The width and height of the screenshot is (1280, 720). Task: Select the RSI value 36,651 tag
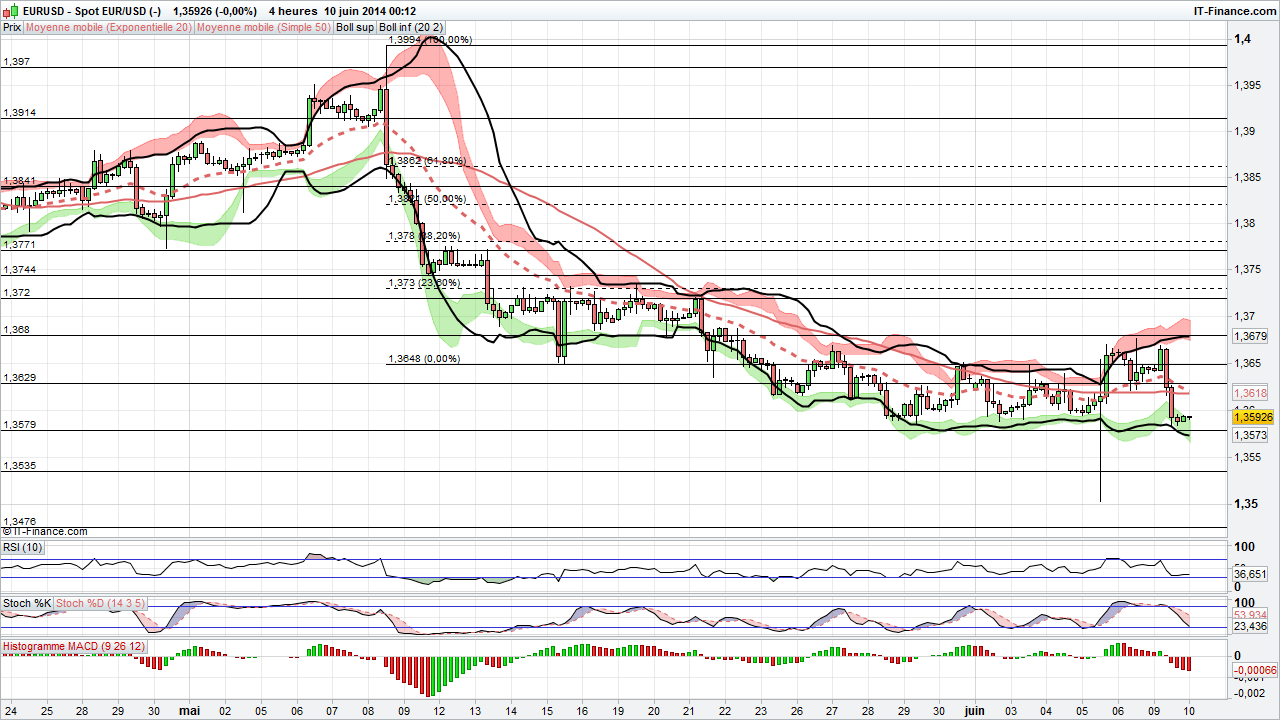(x=1250, y=574)
